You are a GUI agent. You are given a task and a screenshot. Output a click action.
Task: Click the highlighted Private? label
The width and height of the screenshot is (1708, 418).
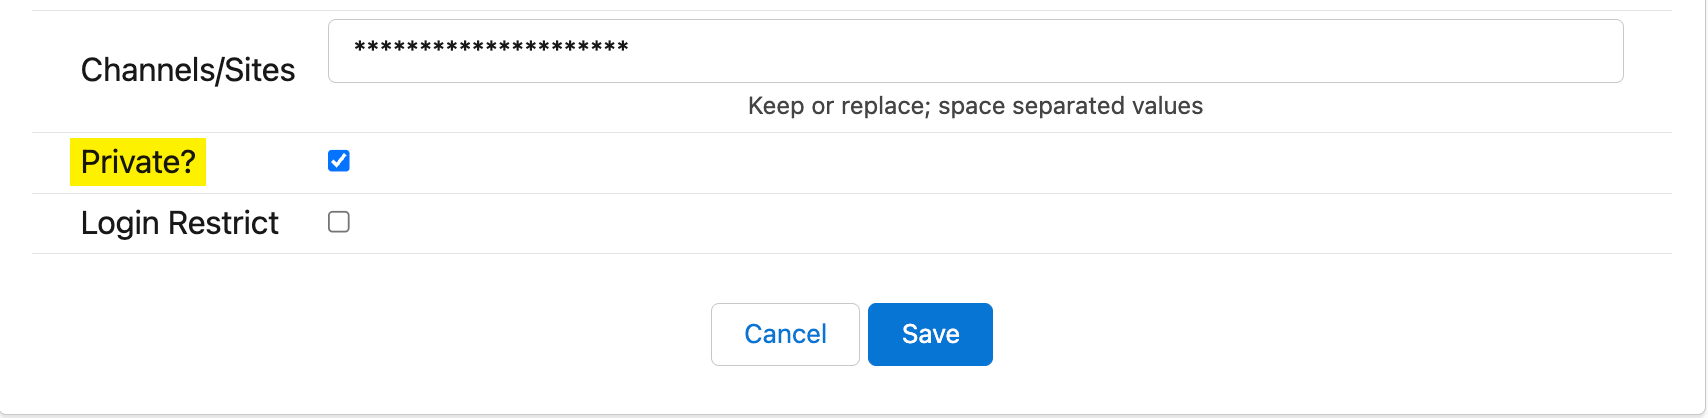138,162
